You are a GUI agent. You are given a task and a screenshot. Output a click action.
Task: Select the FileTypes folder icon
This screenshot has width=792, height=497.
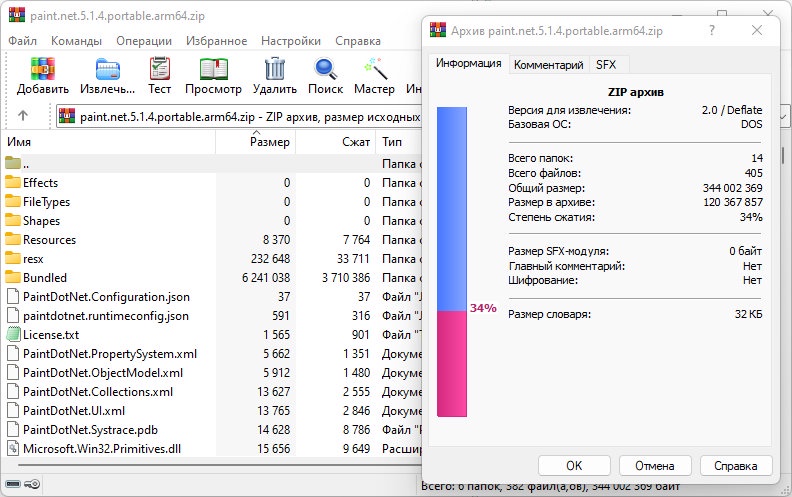13,202
